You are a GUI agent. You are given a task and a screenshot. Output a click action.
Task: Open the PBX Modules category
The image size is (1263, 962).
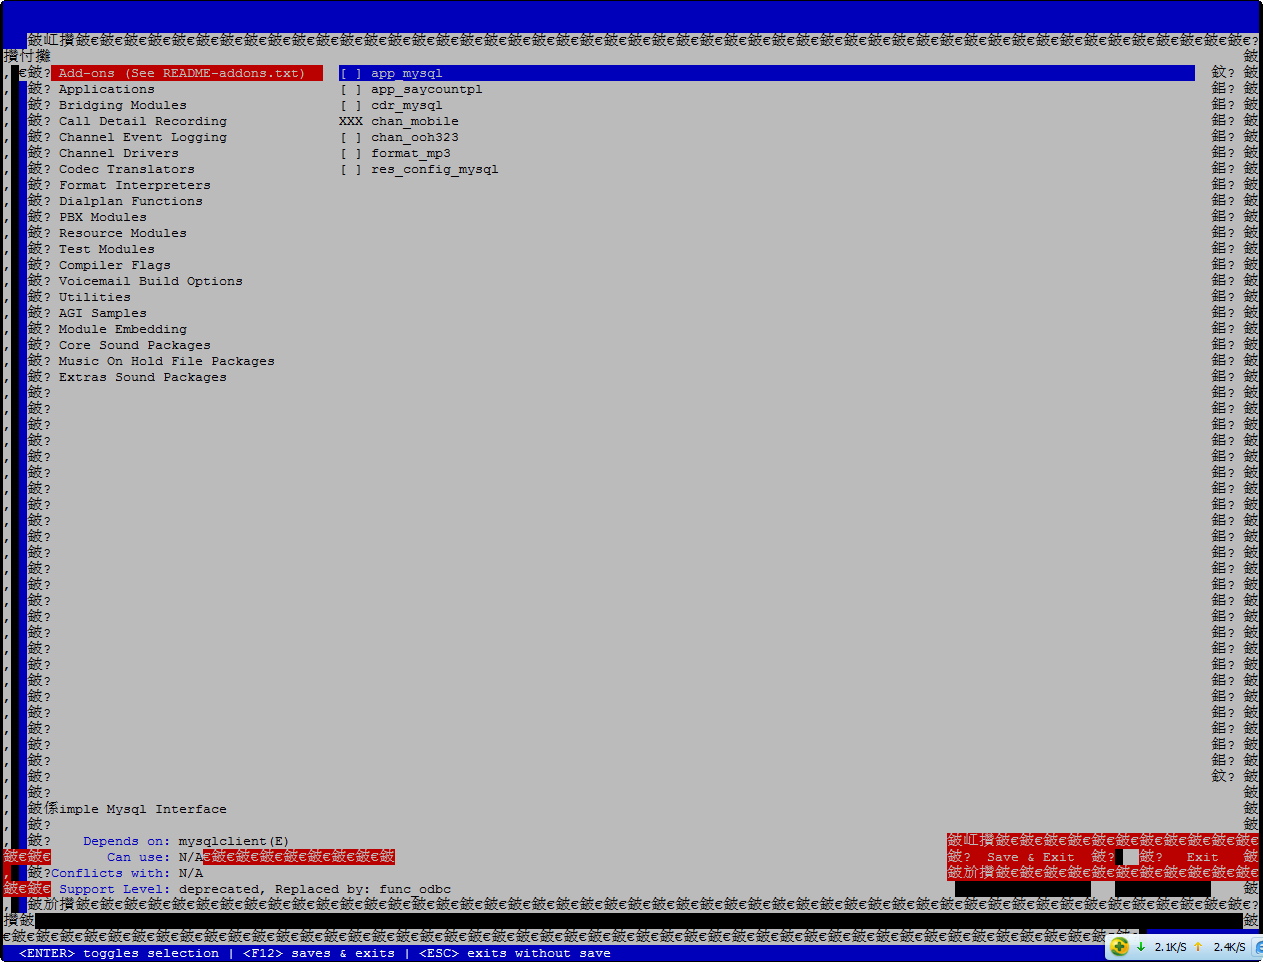(x=103, y=217)
